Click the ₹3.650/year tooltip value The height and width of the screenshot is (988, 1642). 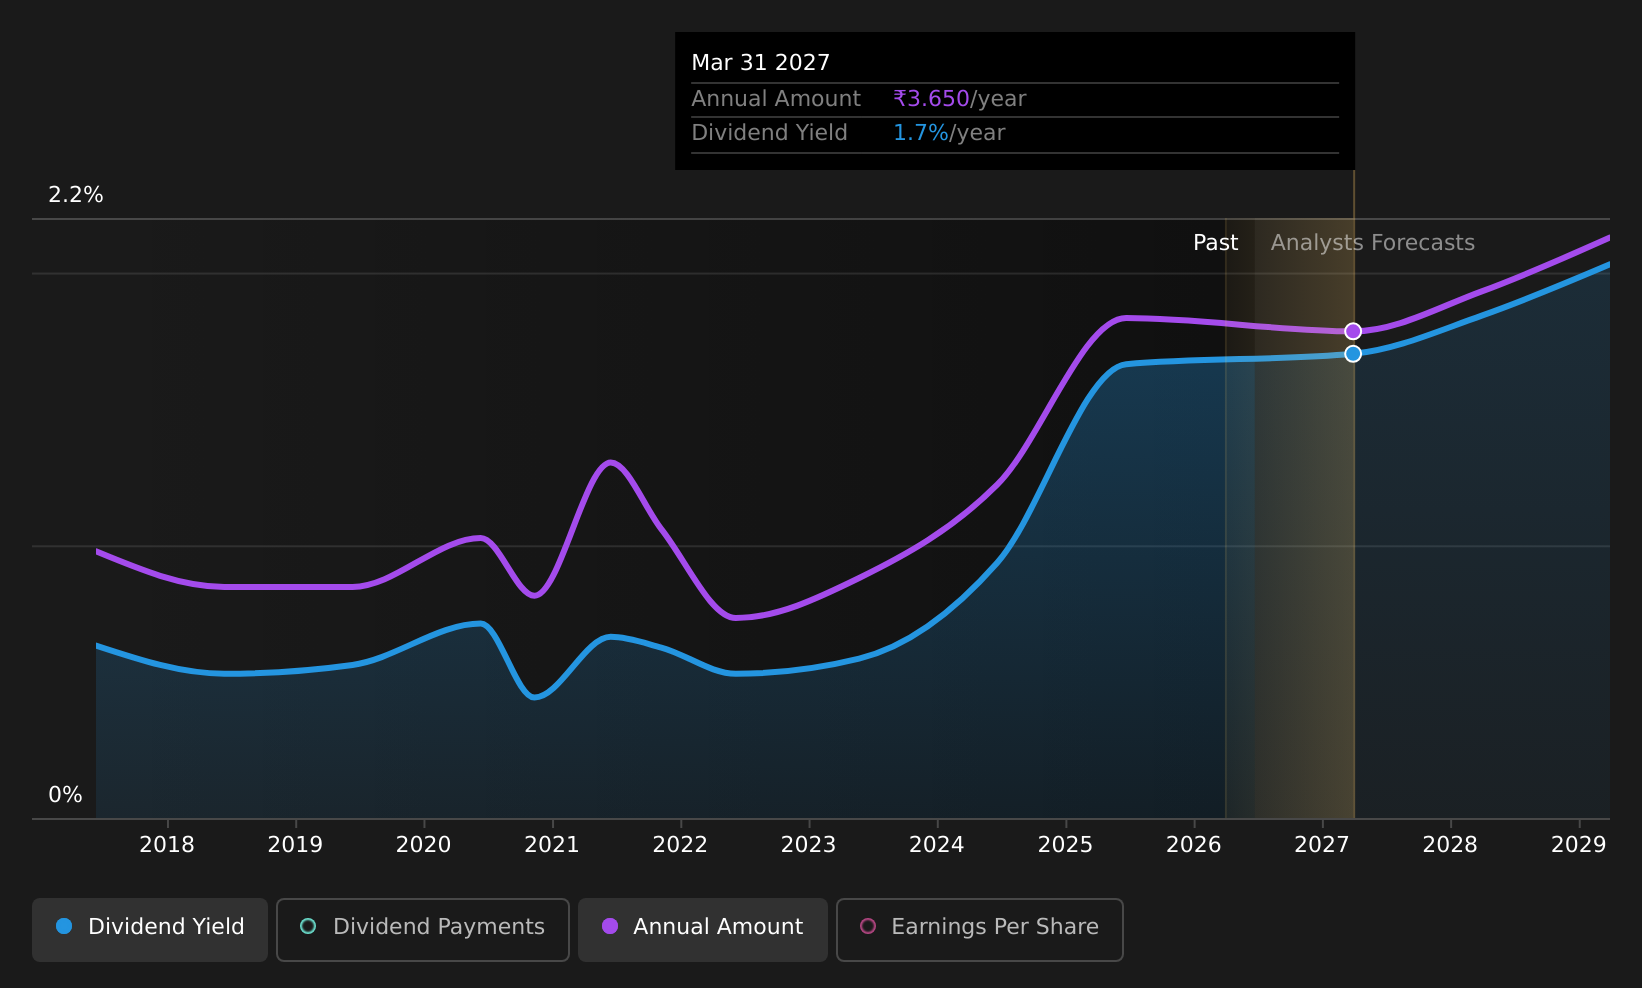coord(959,99)
